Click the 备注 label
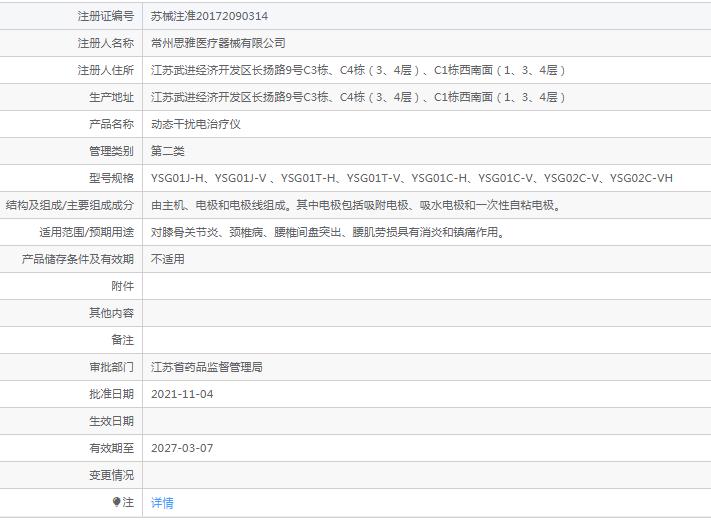The width and height of the screenshot is (711, 521). [122, 340]
